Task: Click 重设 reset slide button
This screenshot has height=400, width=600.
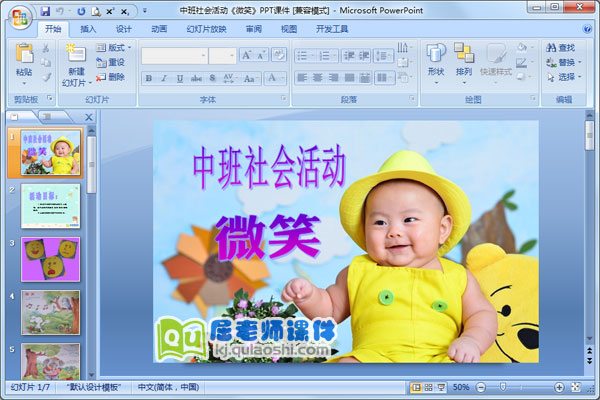Action: click(110, 62)
